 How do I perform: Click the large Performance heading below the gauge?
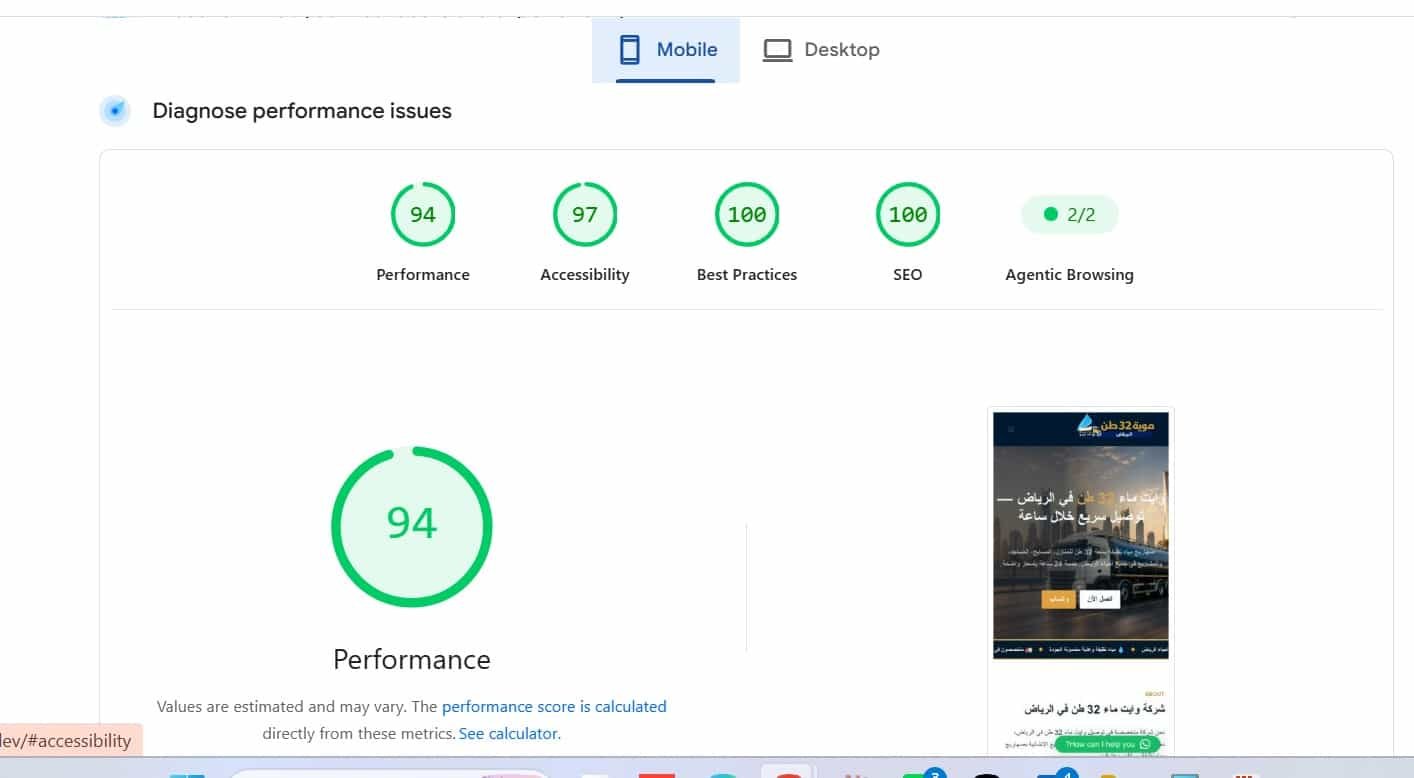coord(412,660)
